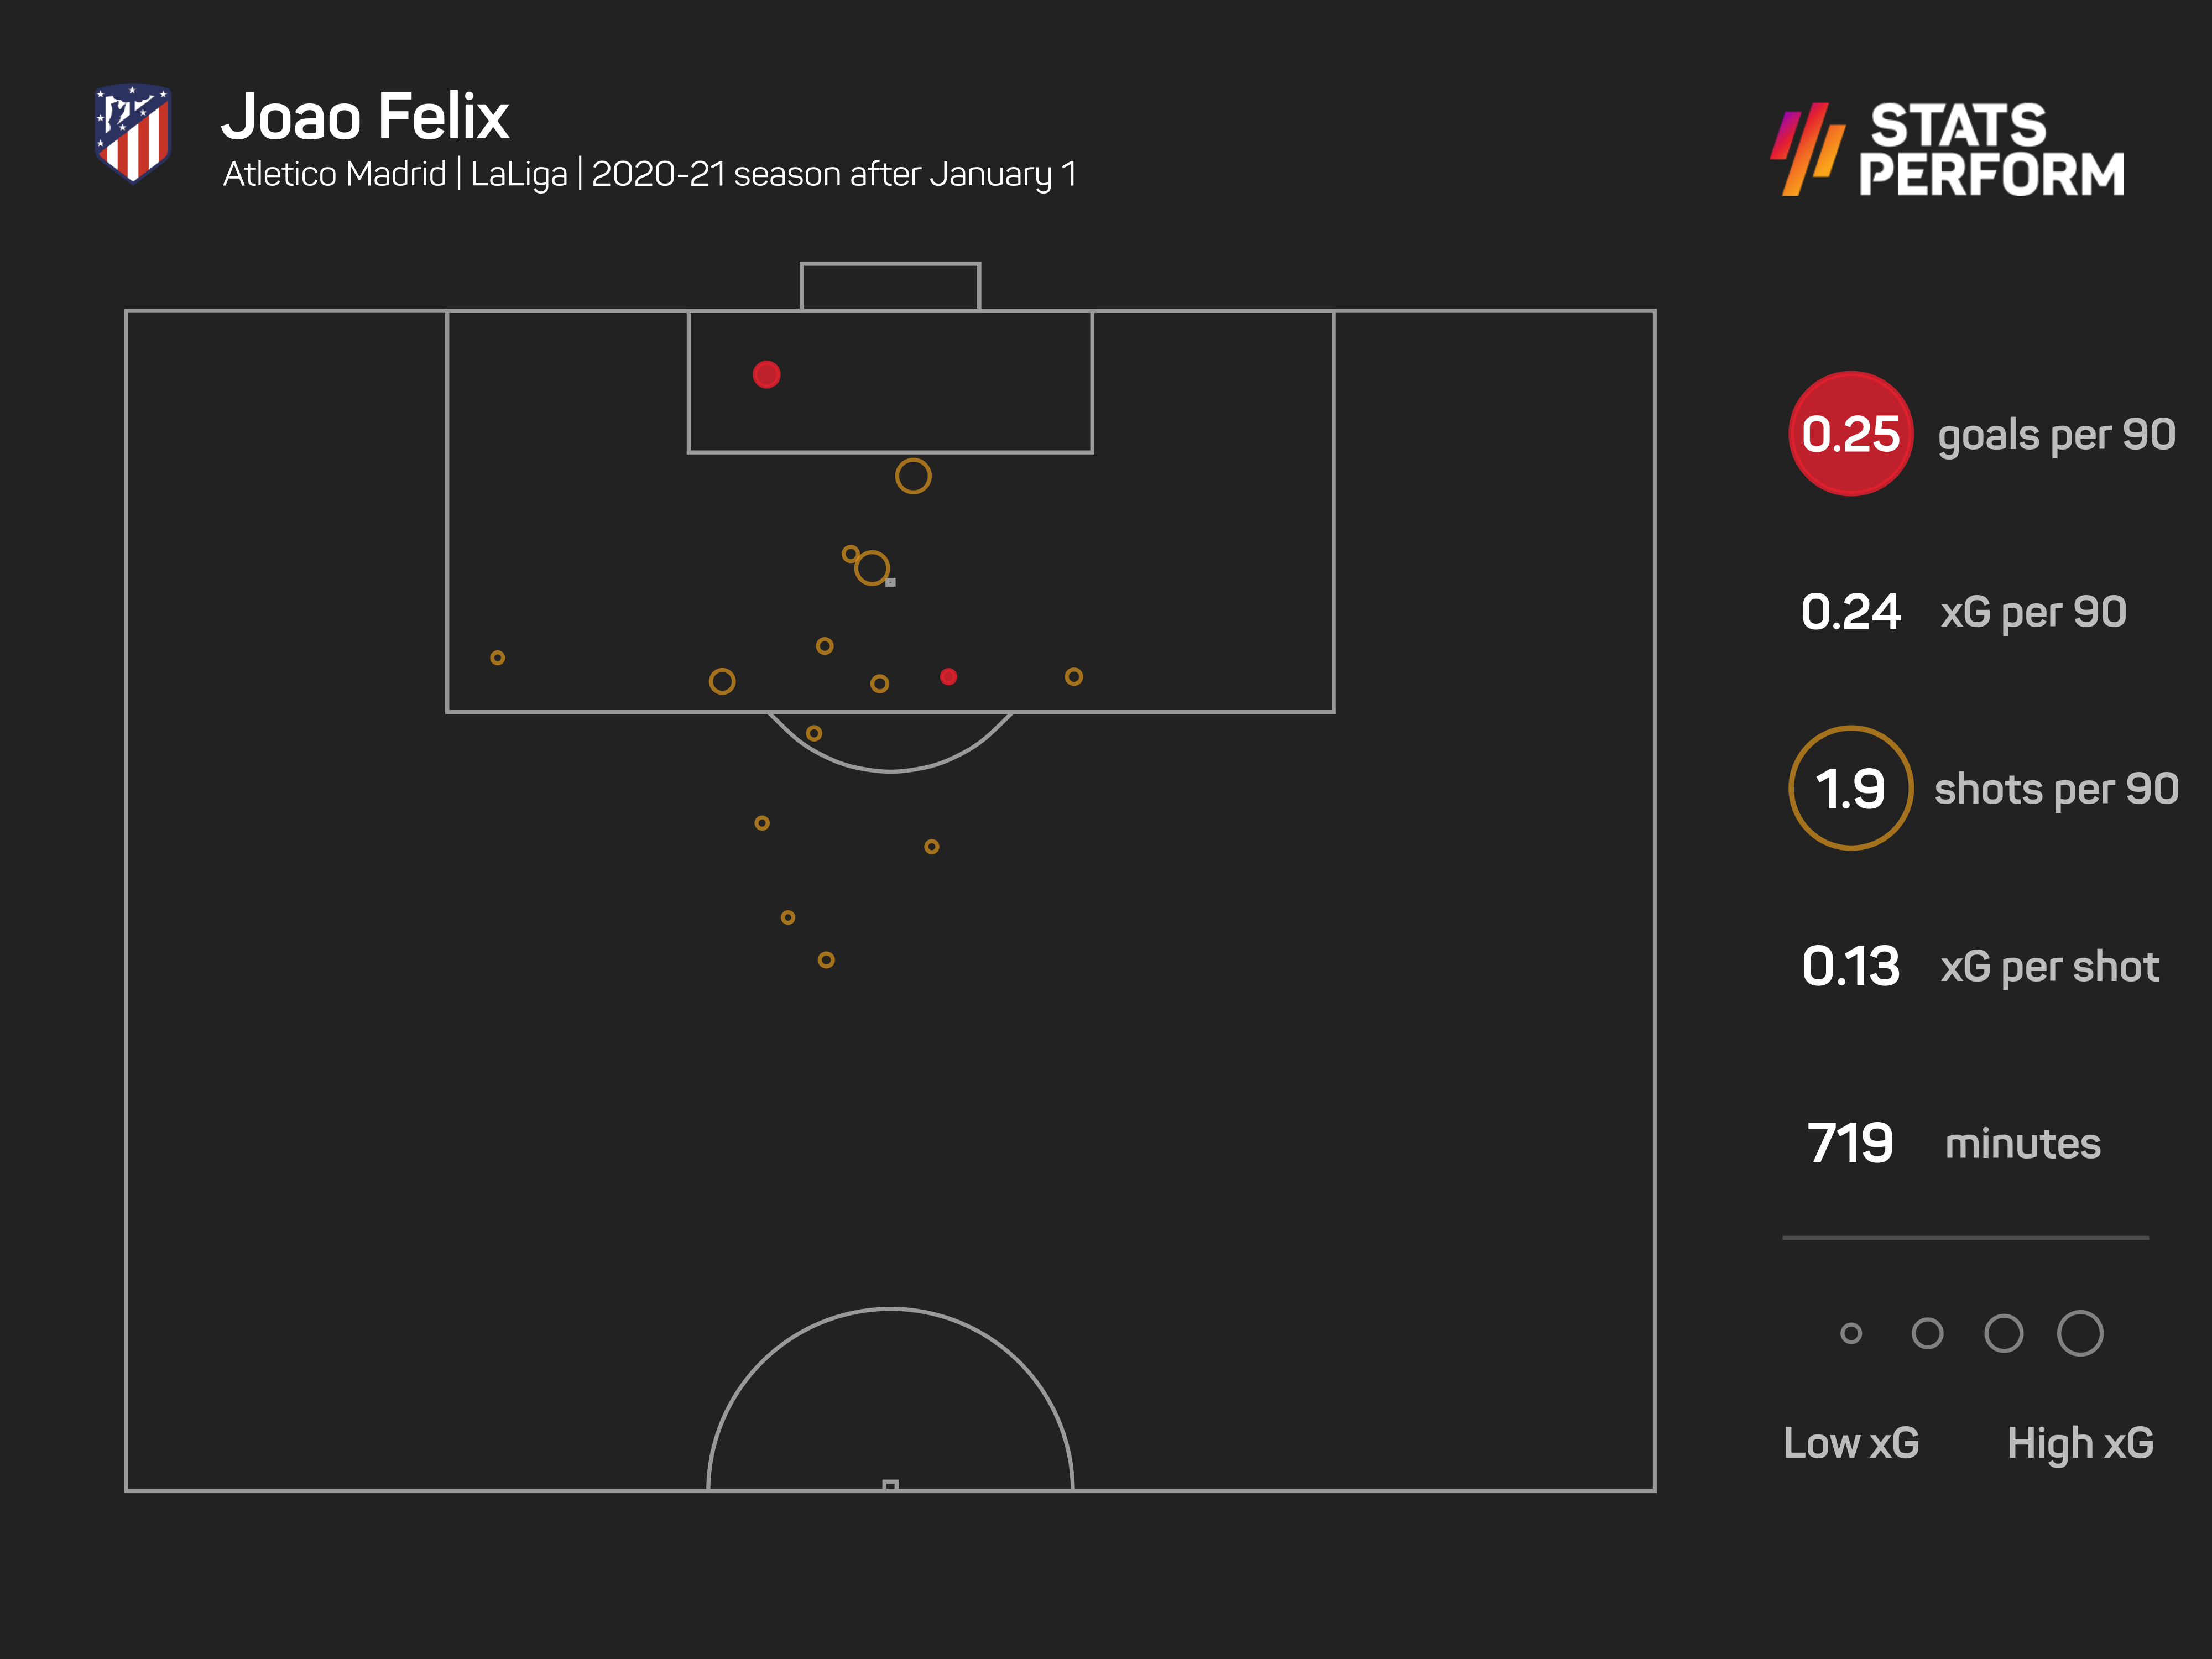
Task: Click the red 0.25 goals per 90 badge
Action: 1851,434
